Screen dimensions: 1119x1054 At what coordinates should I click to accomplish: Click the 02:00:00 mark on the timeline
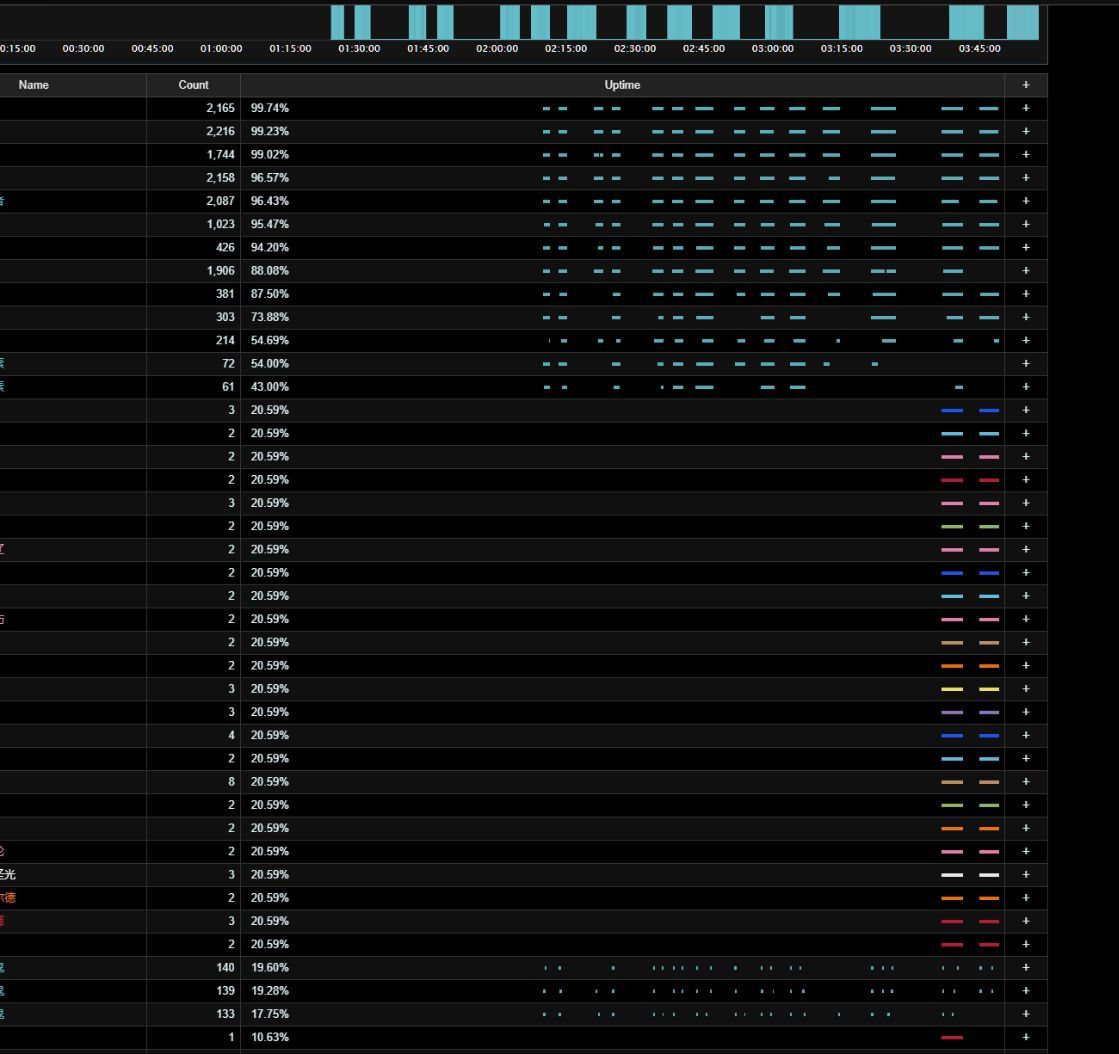point(497,48)
